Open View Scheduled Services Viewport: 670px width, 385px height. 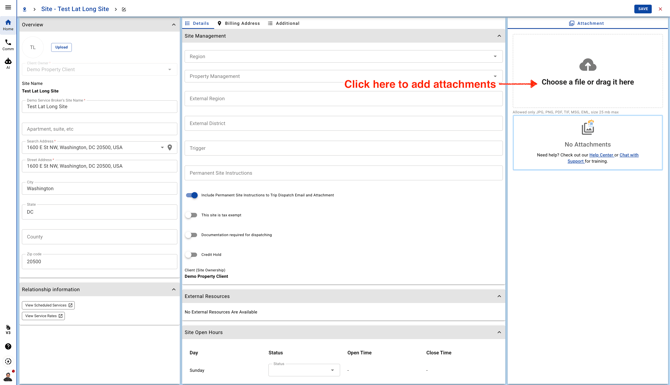[48, 305]
